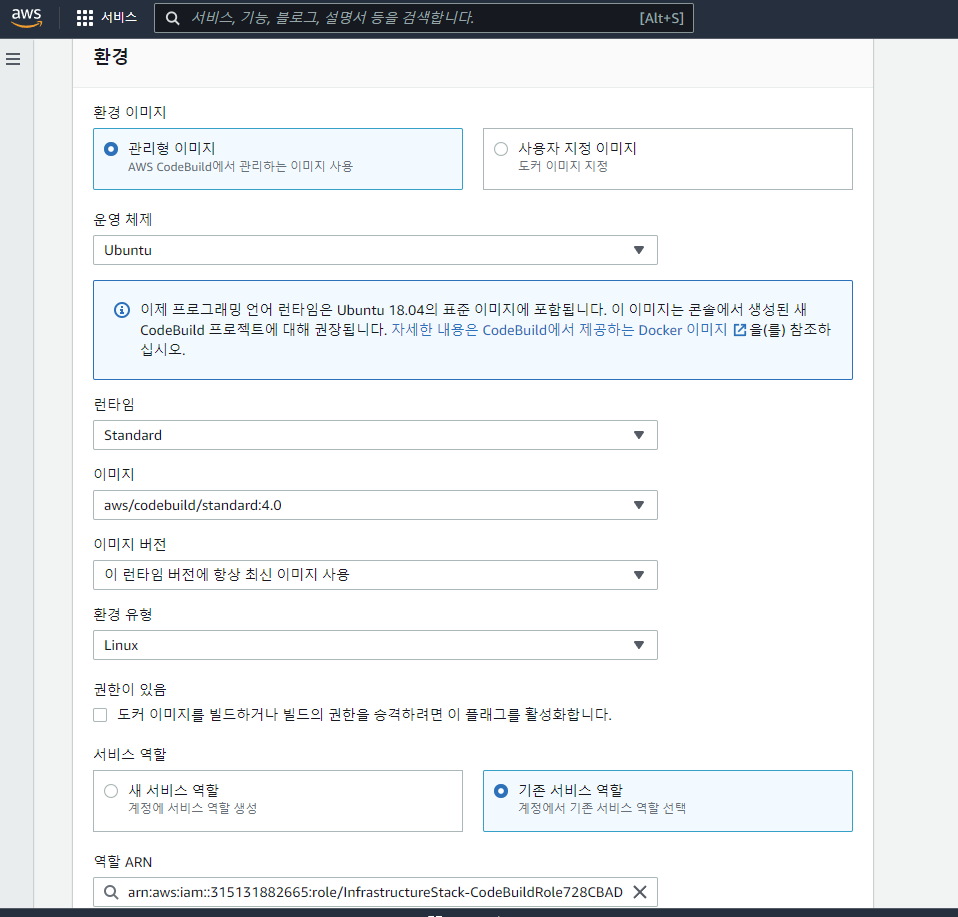The image size is (958, 917).
Task: Click the 역할 ARN input field
Action: pos(375,892)
